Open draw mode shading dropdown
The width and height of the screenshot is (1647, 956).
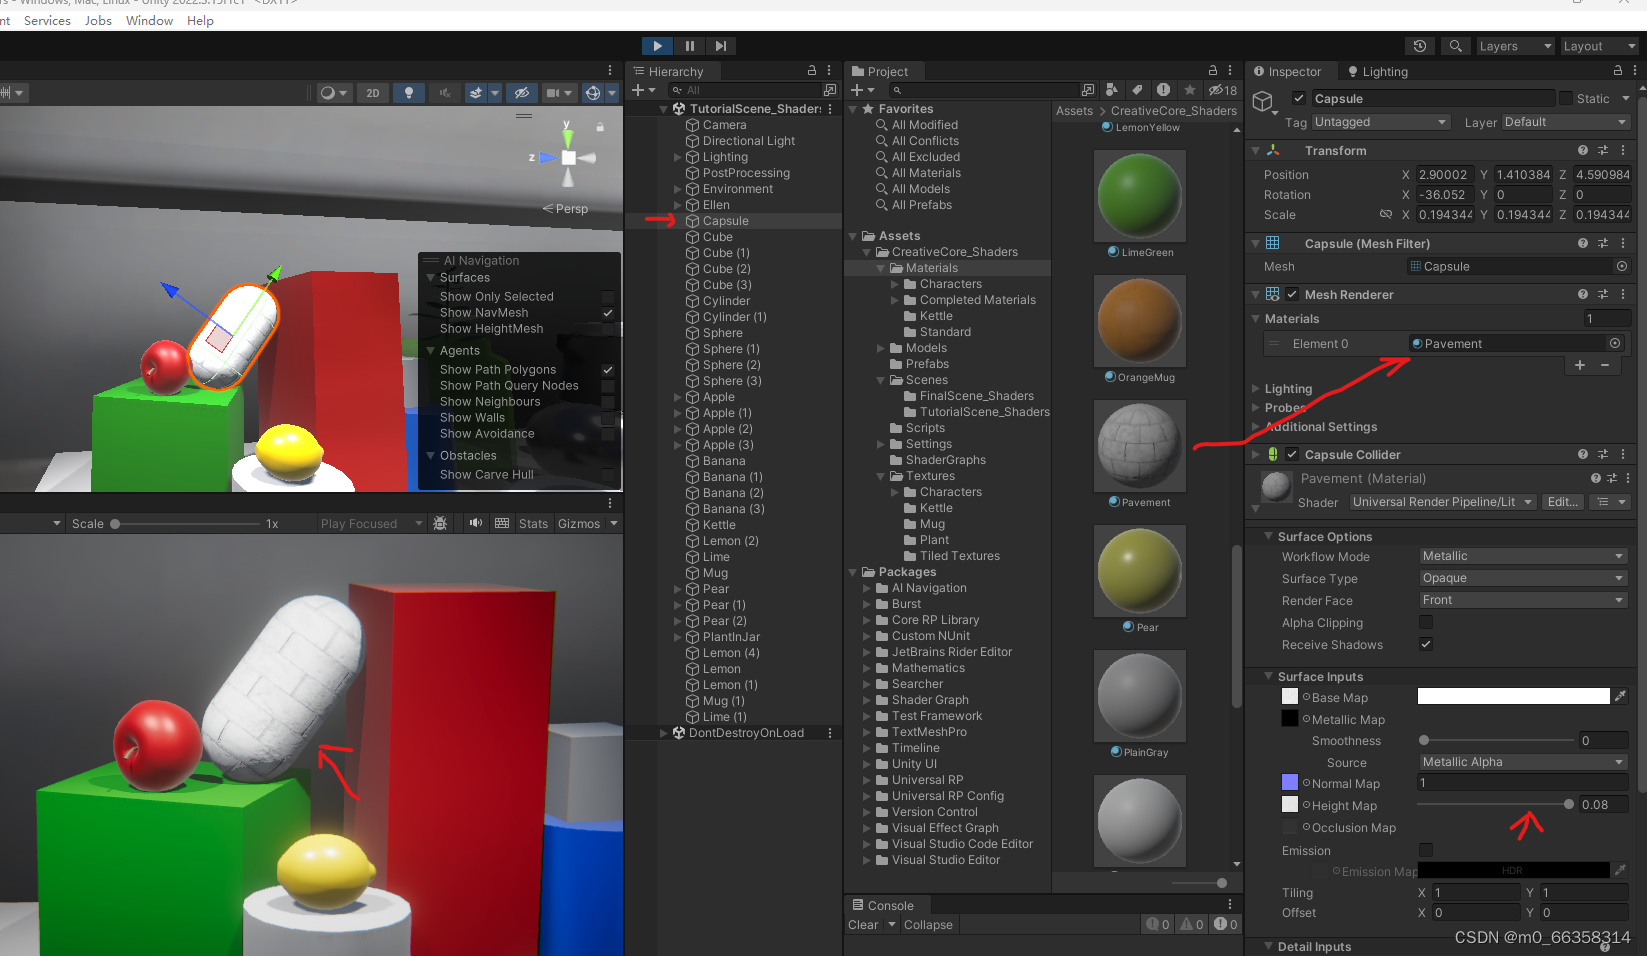coord(333,93)
